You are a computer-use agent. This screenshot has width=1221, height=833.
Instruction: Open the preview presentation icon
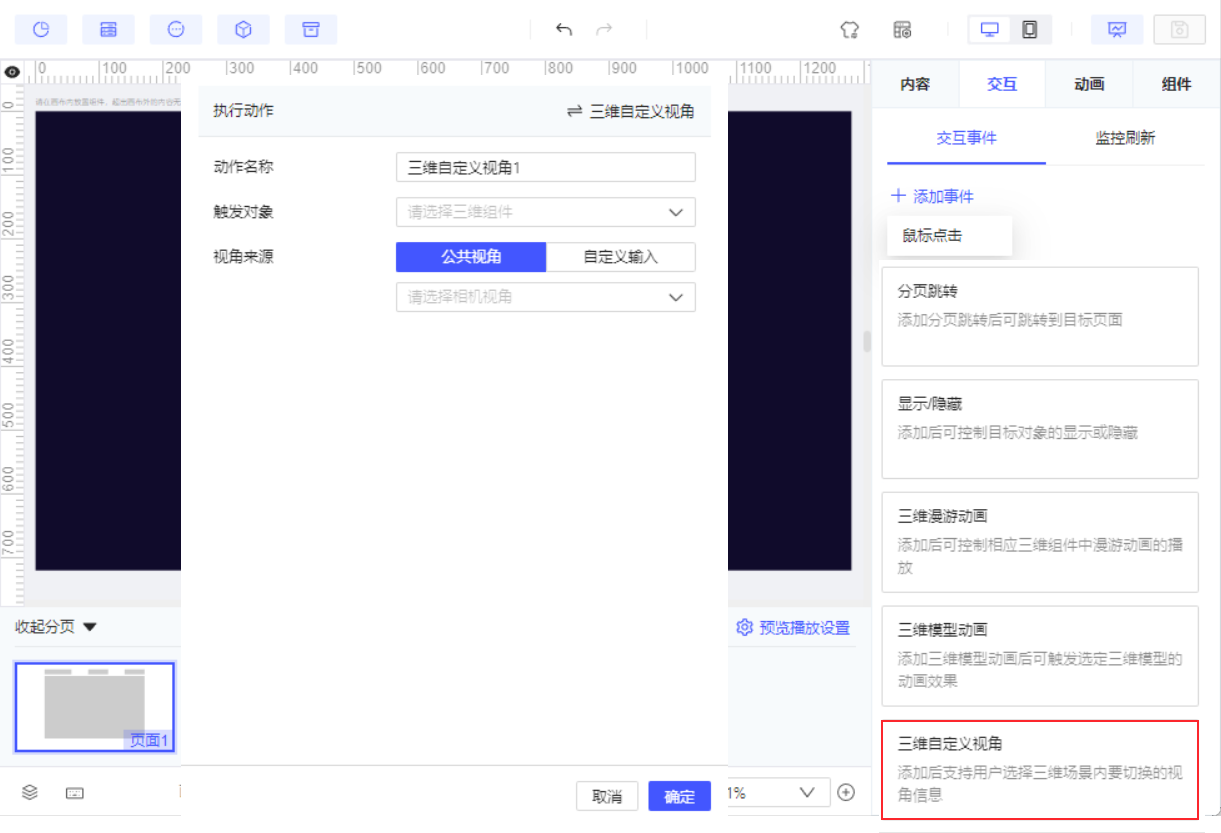(1117, 29)
